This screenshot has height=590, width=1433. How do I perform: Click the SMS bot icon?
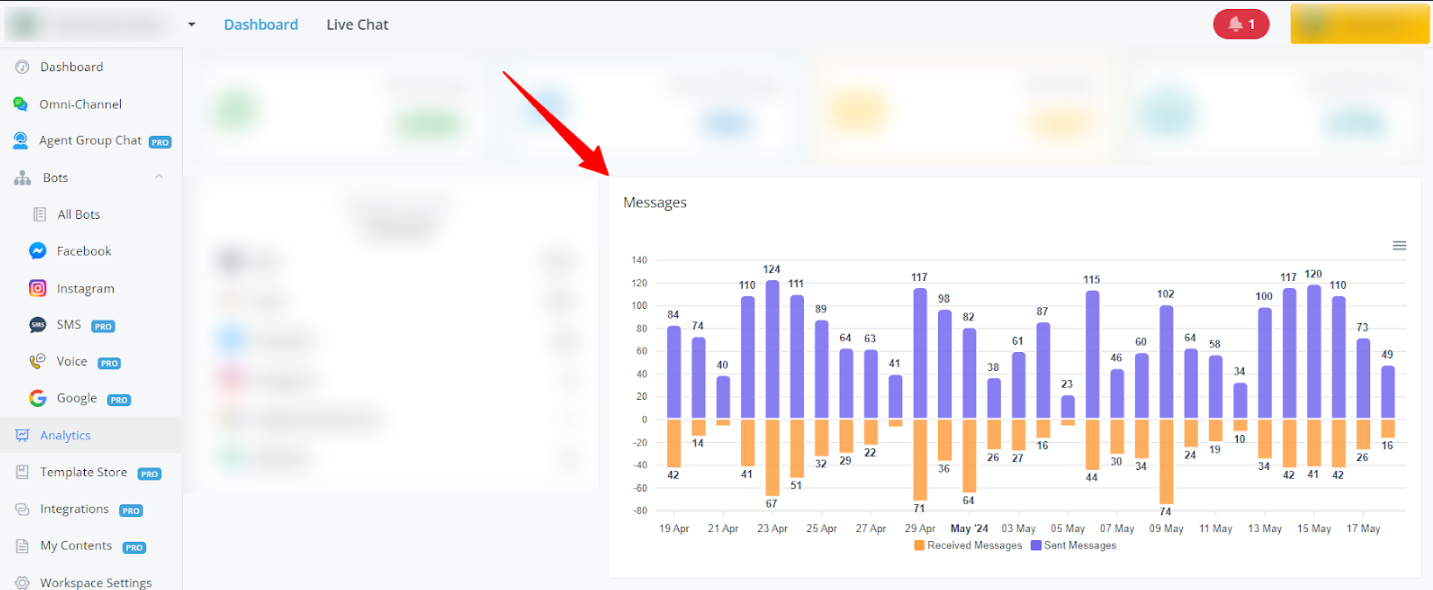38,325
